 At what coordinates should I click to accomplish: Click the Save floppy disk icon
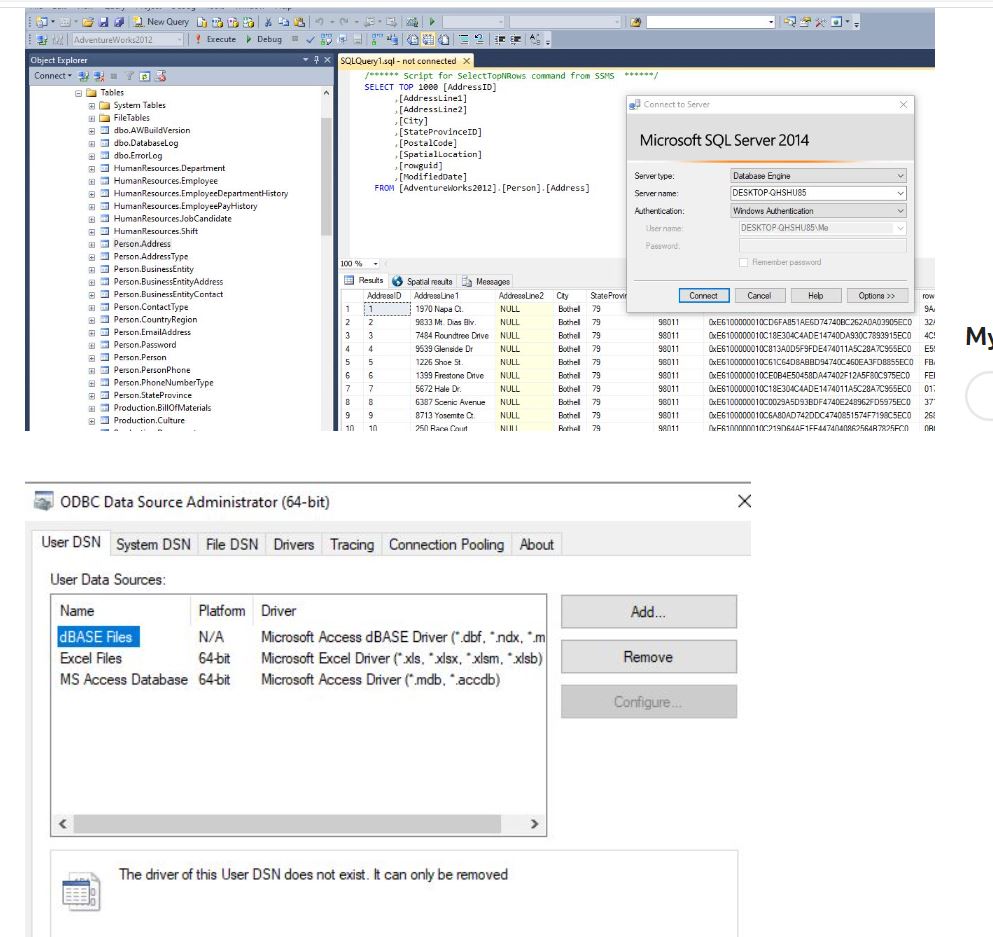pyautogui.click(x=104, y=22)
